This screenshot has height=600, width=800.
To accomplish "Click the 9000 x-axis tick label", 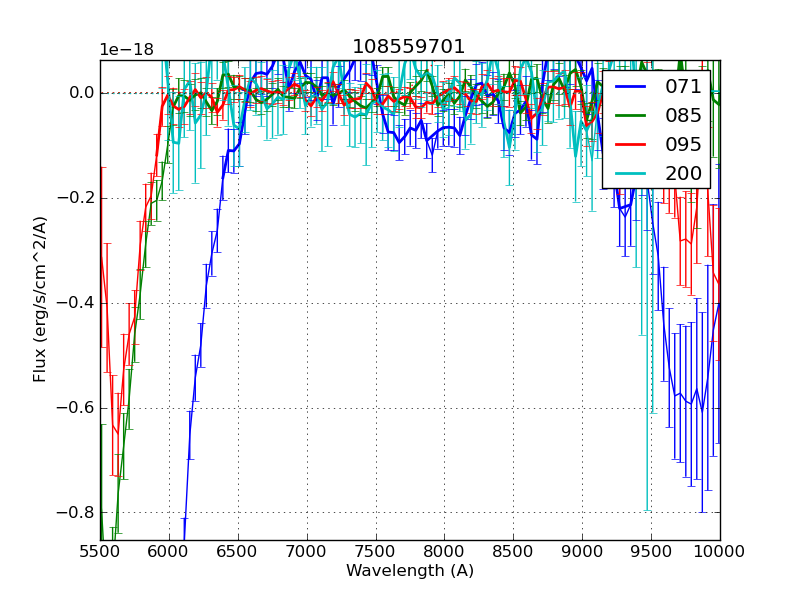I will tap(582, 550).
